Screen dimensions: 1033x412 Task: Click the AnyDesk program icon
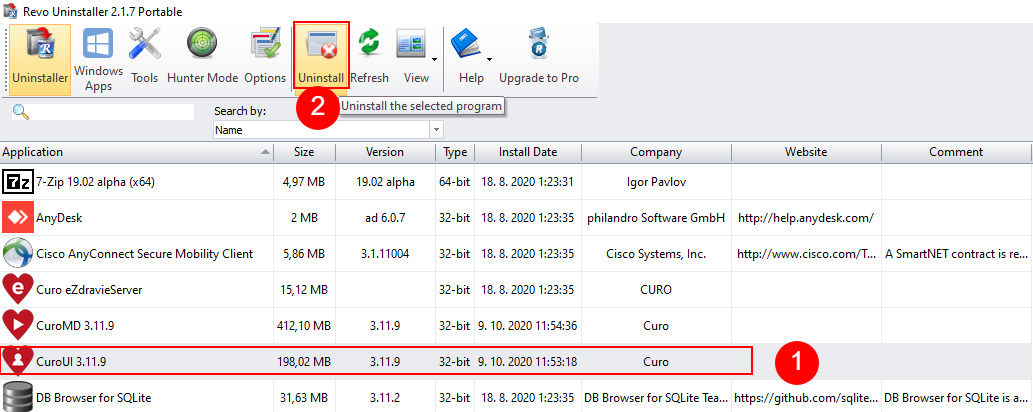click(18, 218)
